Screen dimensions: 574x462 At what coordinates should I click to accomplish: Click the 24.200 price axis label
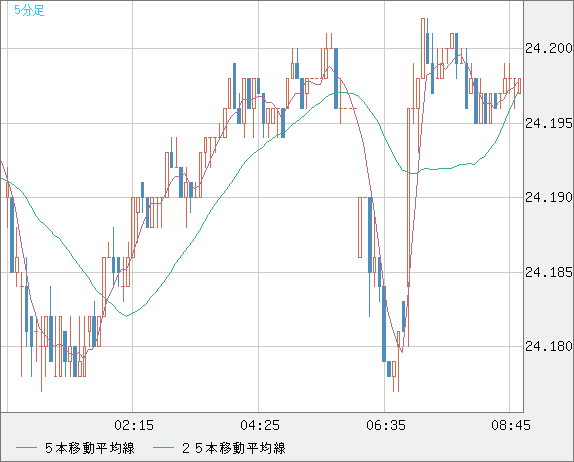(549, 48)
